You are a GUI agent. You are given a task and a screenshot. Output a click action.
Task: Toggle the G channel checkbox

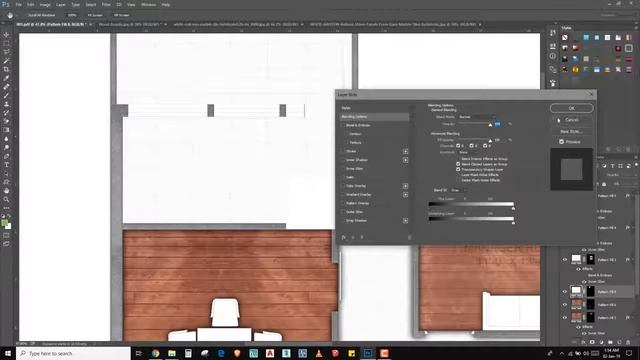click(x=471, y=146)
